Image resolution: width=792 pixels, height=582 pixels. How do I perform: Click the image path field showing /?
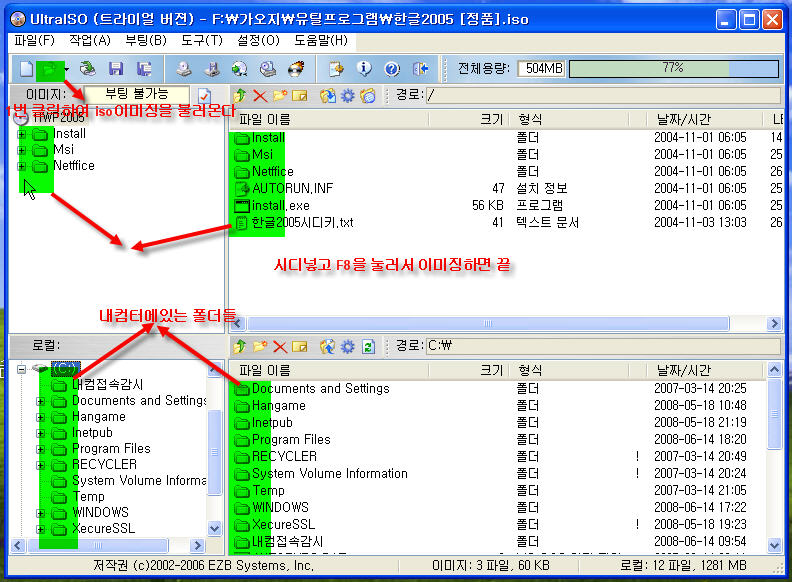(603, 95)
